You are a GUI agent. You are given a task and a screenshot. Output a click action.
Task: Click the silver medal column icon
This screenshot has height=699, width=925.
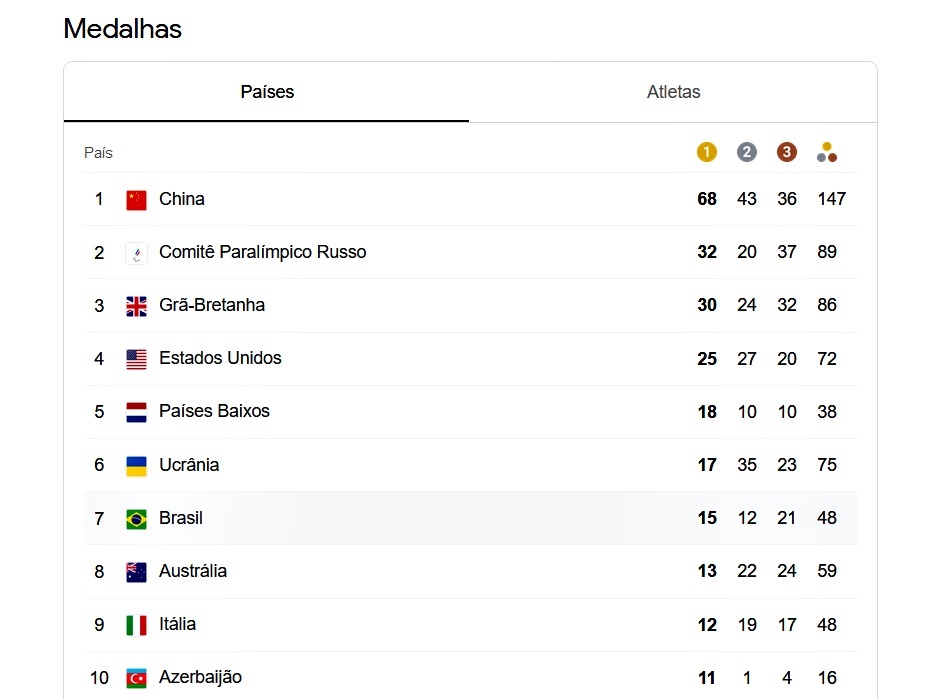pos(747,152)
